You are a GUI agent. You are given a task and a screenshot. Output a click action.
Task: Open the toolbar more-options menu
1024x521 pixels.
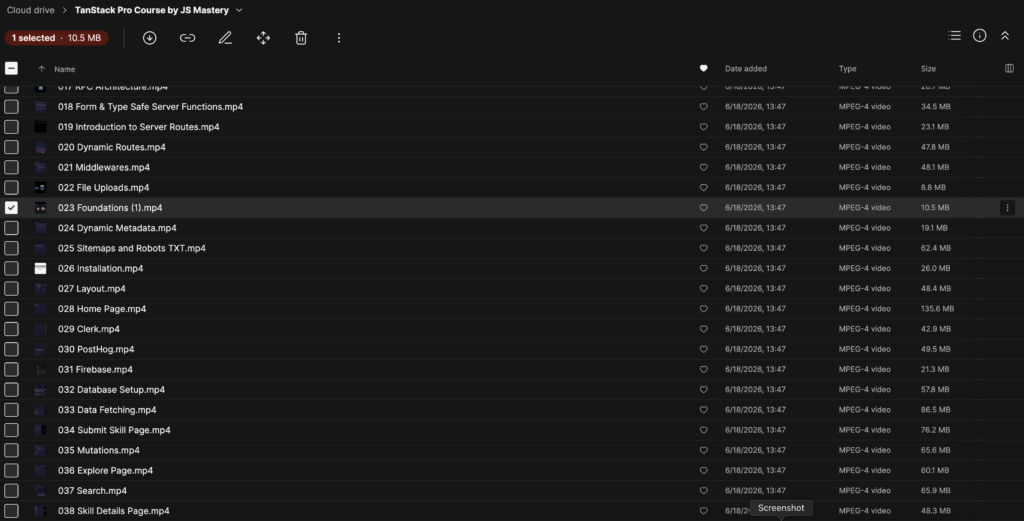tap(338, 38)
